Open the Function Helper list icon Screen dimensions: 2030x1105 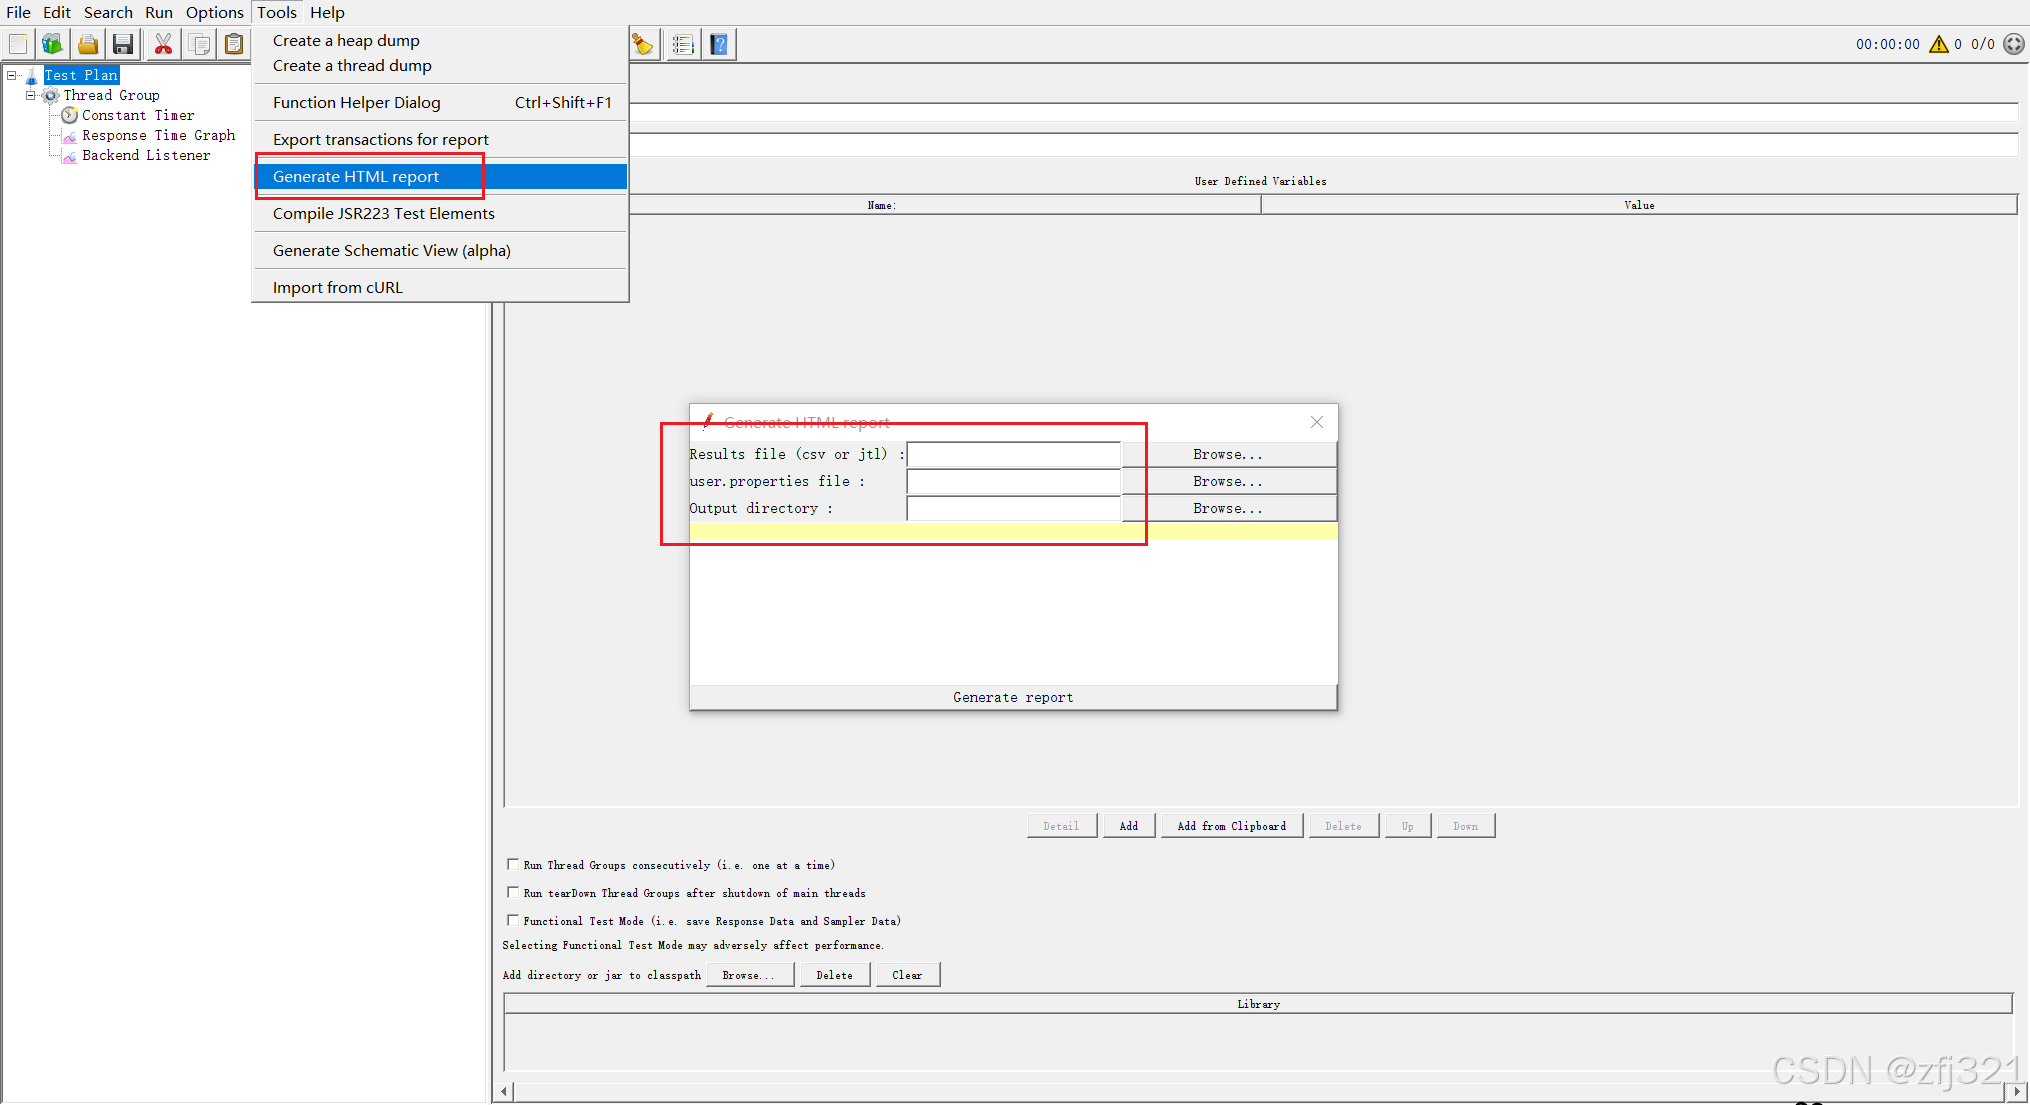(x=683, y=44)
